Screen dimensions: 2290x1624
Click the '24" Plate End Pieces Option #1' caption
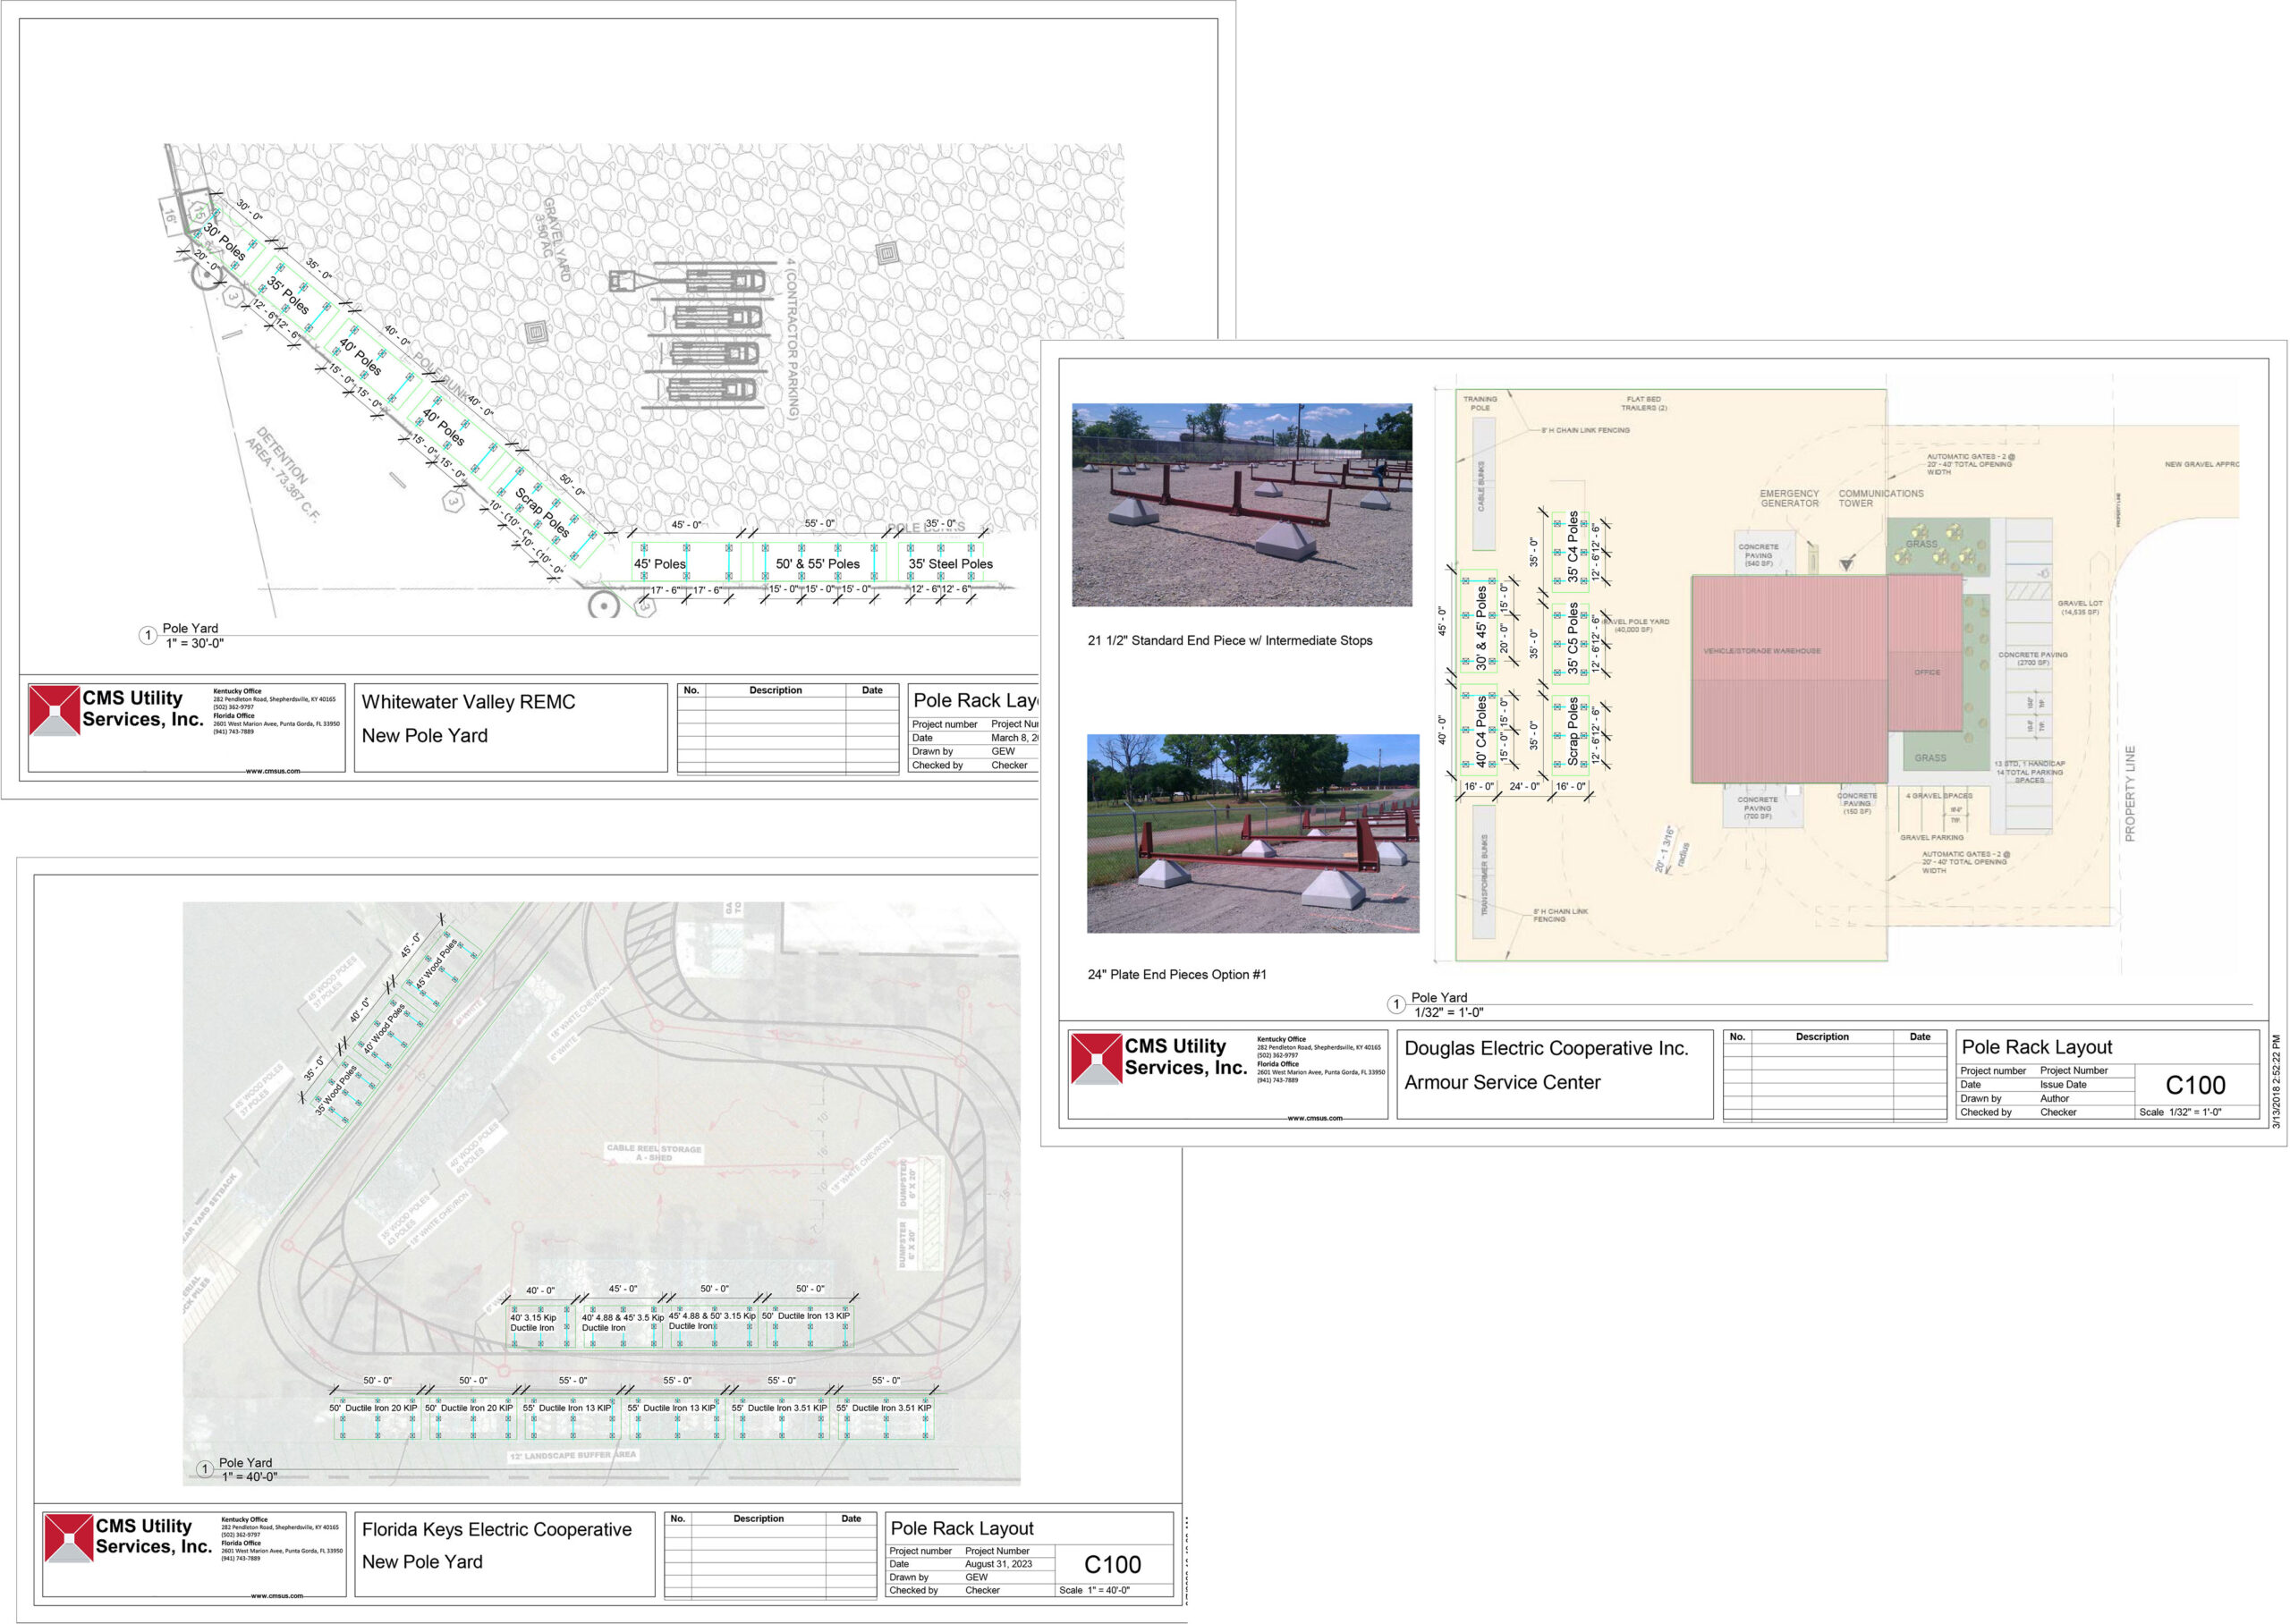(x=1177, y=974)
